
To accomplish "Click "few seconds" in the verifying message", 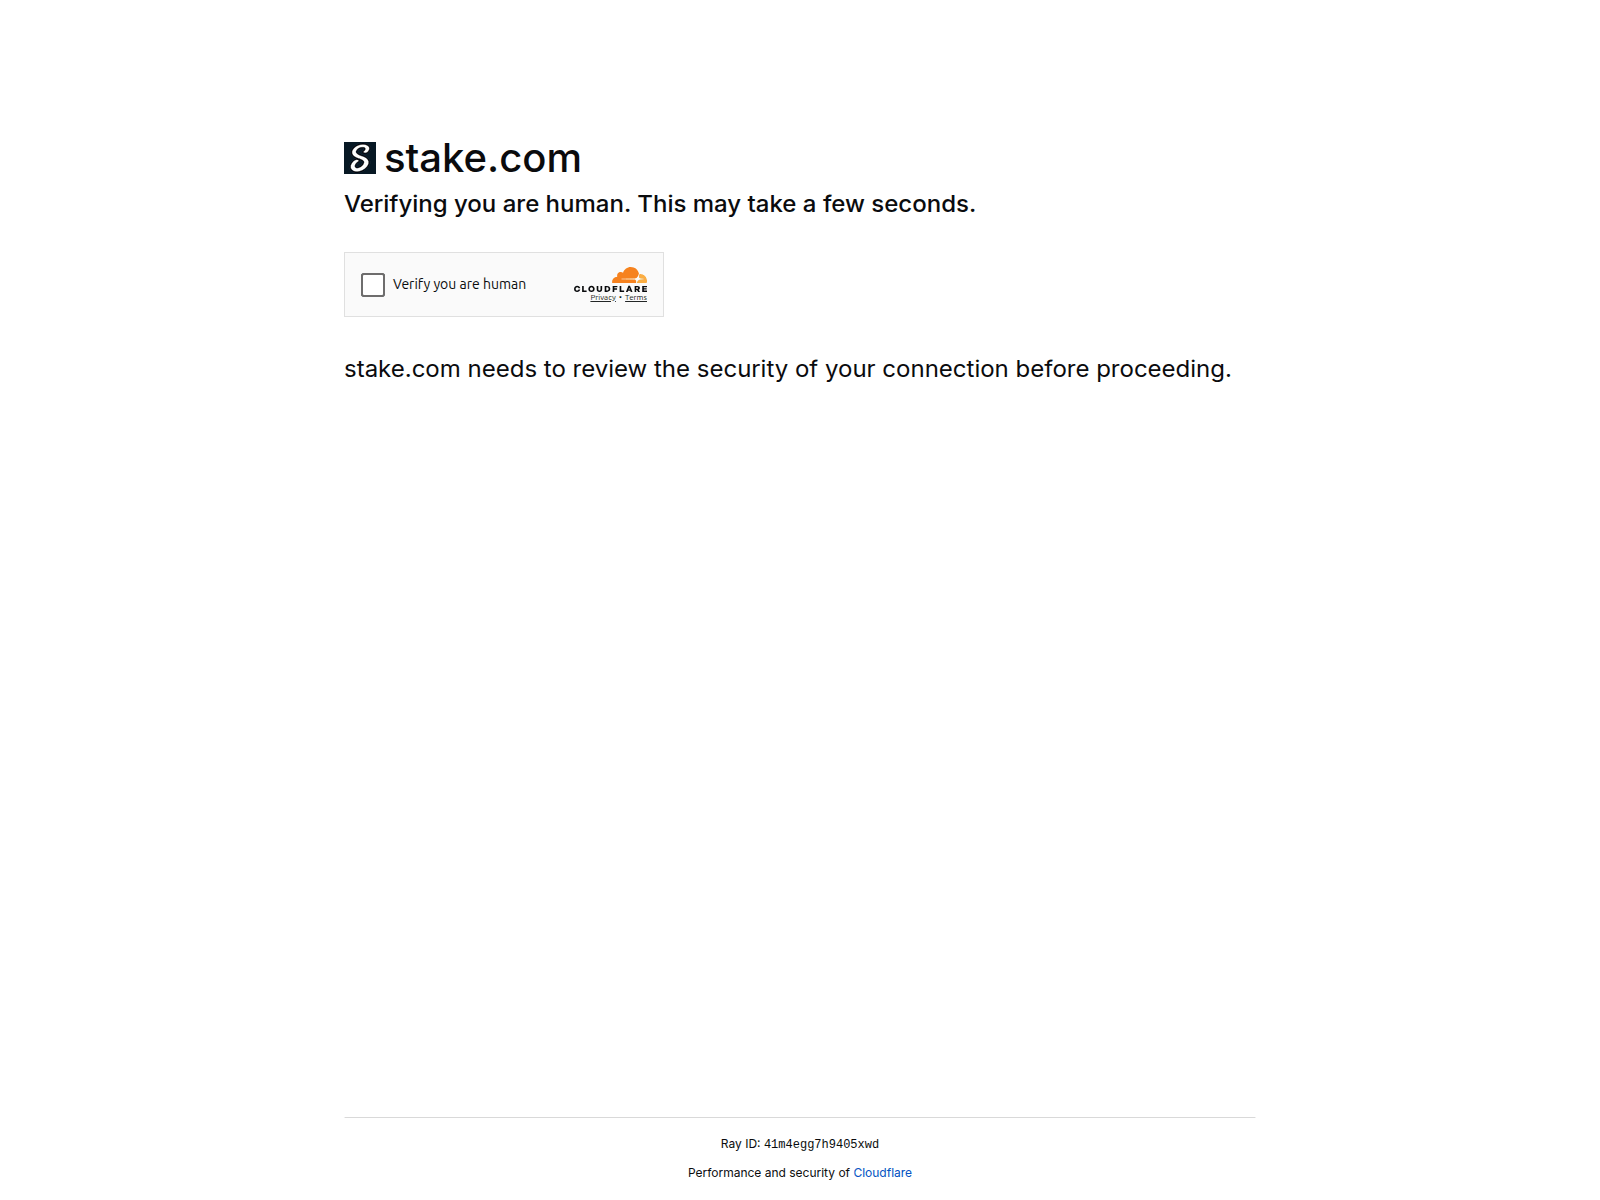I will [x=897, y=204].
